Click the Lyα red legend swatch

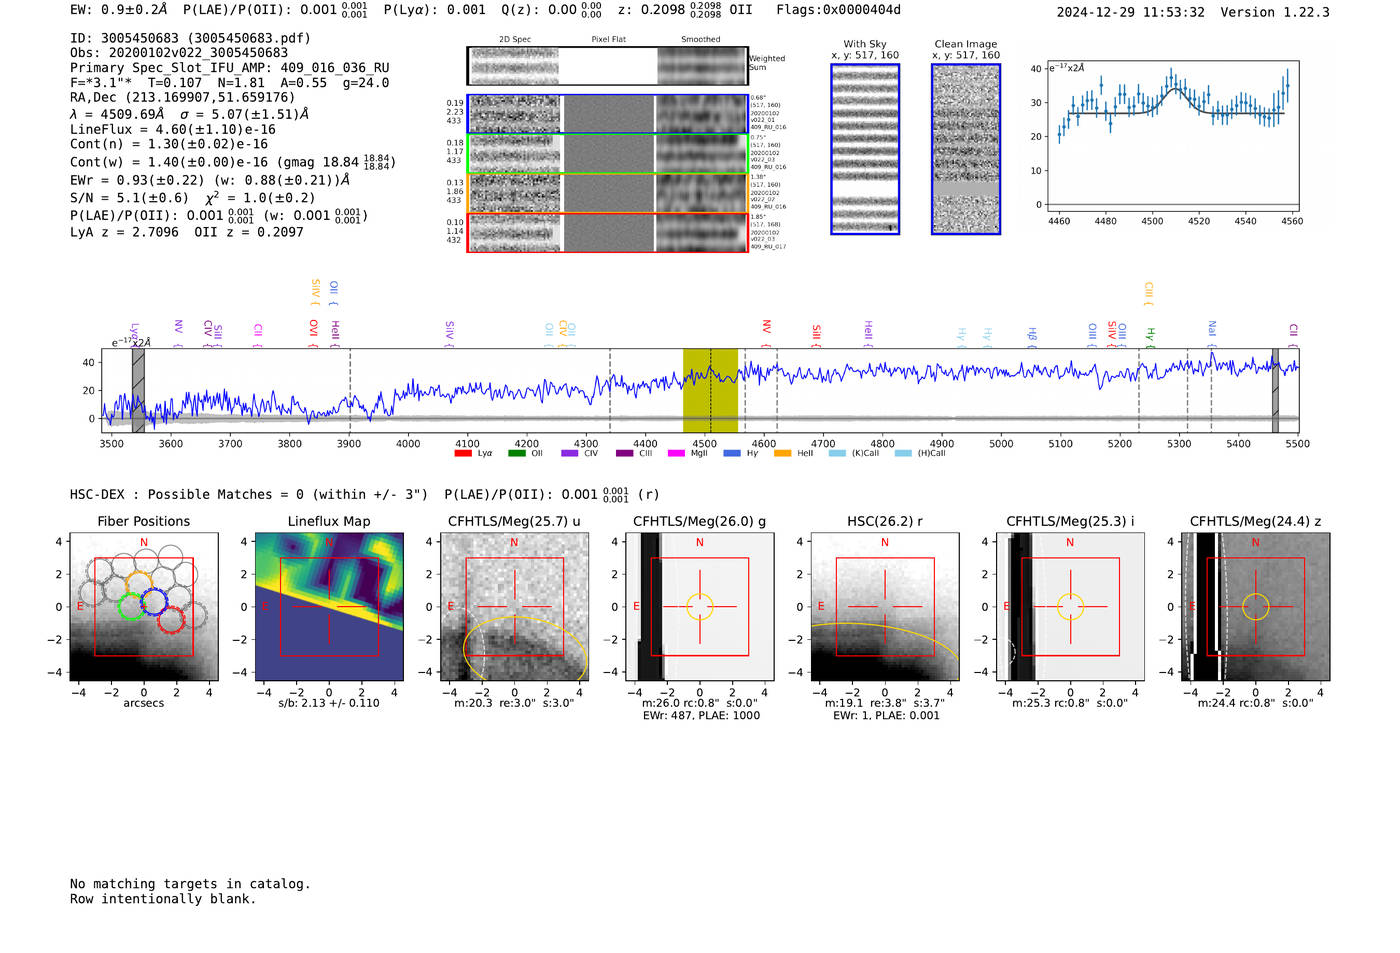tap(463, 454)
